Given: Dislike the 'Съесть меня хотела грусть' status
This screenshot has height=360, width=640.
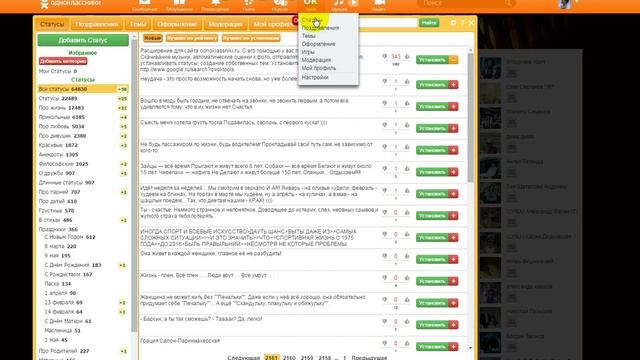Looking at the screenshot, I should [x=384, y=125].
